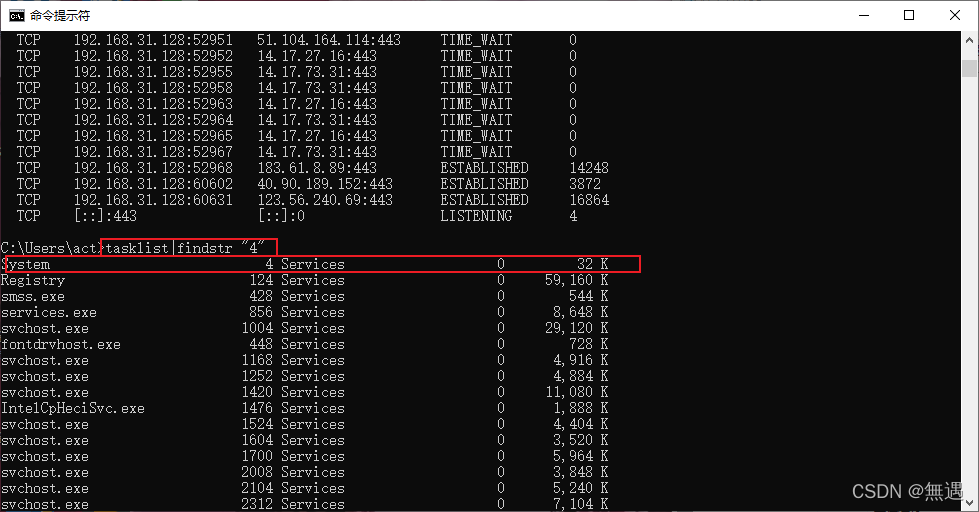Click the fontdrvhost.exe process name
Image resolution: width=979 pixels, height=512 pixels.
(x=61, y=345)
